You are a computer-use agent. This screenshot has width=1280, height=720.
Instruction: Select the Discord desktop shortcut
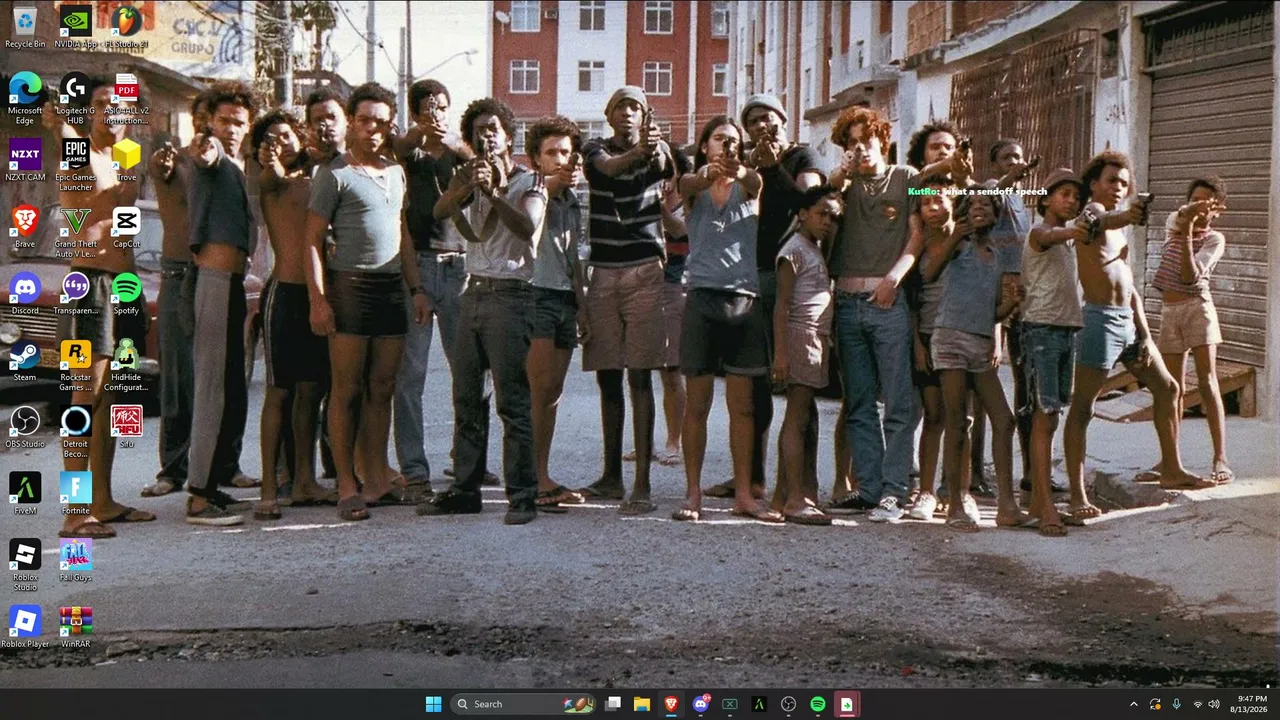coord(25,294)
